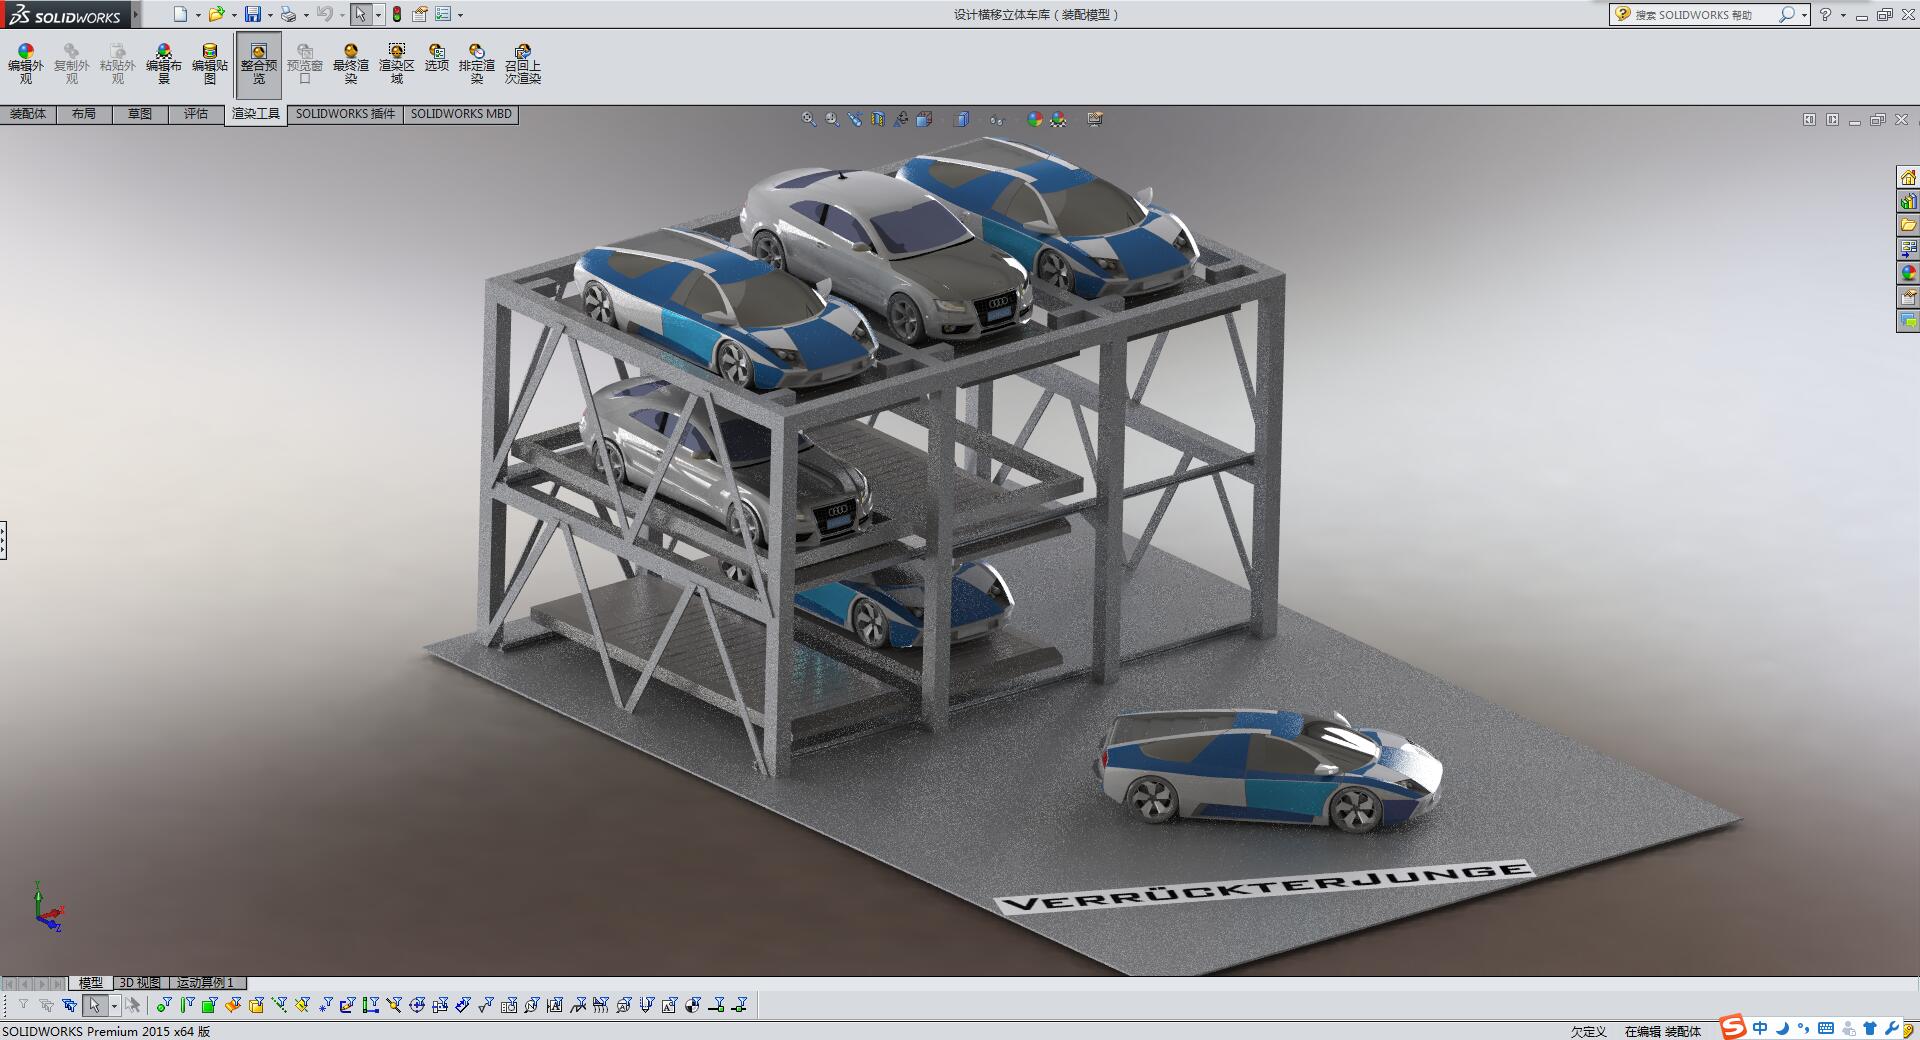The width and height of the screenshot is (1920, 1040).
Task: Switch to the 布局 tab
Action: pyautogui.click(x=84, y=114)
